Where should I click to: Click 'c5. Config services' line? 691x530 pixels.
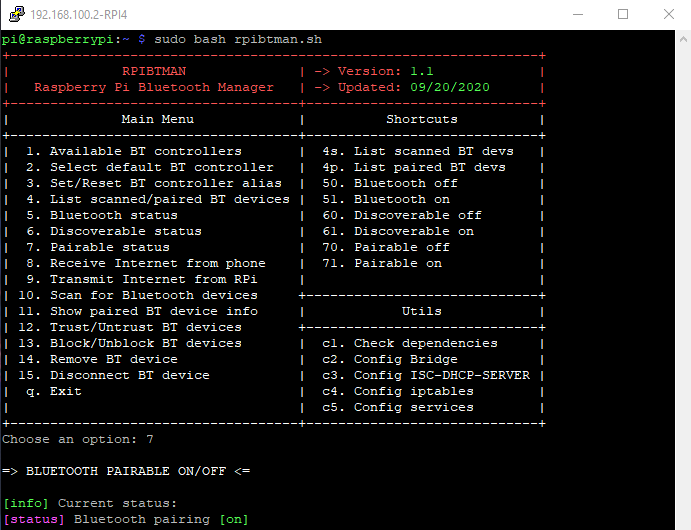click(398, 408)
